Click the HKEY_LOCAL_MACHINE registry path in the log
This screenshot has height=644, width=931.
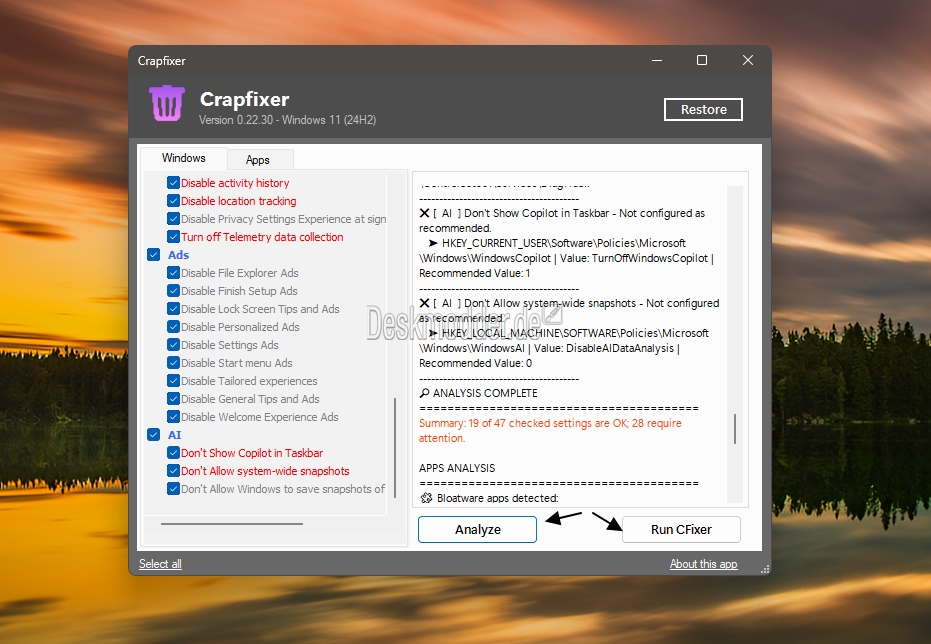point(563,341)
